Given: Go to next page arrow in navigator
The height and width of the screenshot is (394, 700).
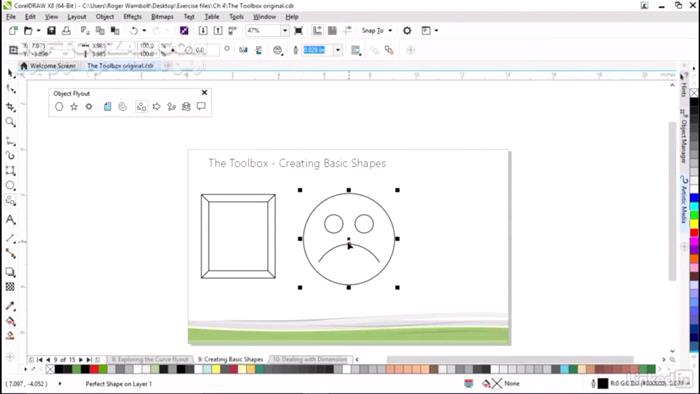Looking at the screenshot, I should point(81,359).
